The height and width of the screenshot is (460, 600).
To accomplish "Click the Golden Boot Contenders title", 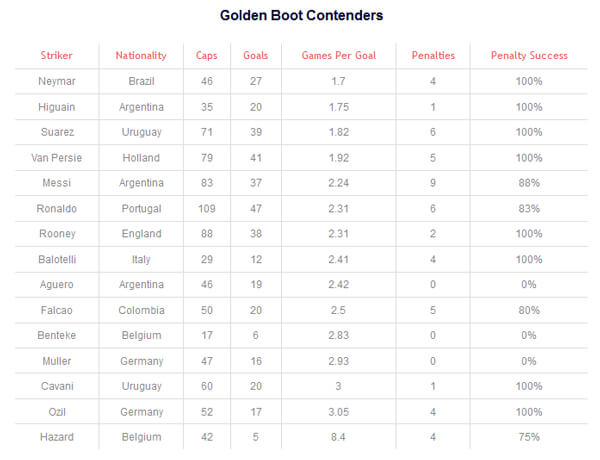I will (x=301, y=15).
